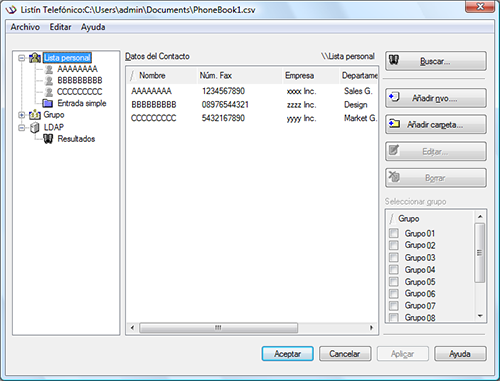Select the CCCCCCCCC row in contact table
The width and height of the screenshot is (500, 381).
(x=252, y=118)
